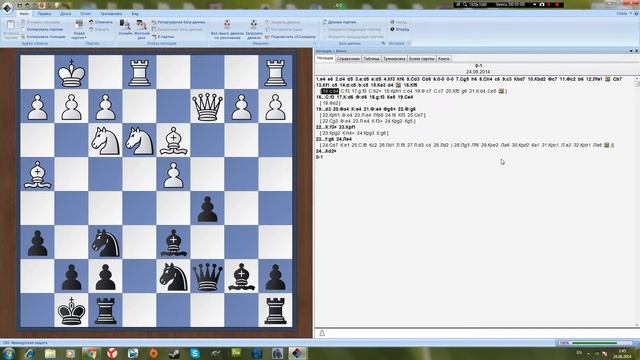Click Референтная база данных
The width and height of the screenshot is (640, 360).
pyautogui.click(x=178, y=22)
